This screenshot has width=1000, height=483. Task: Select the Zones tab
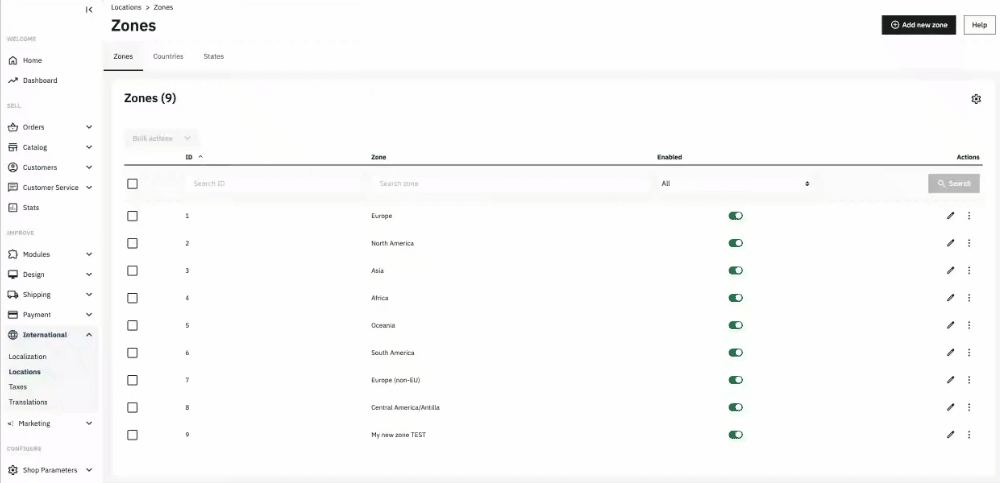[123, 57]
